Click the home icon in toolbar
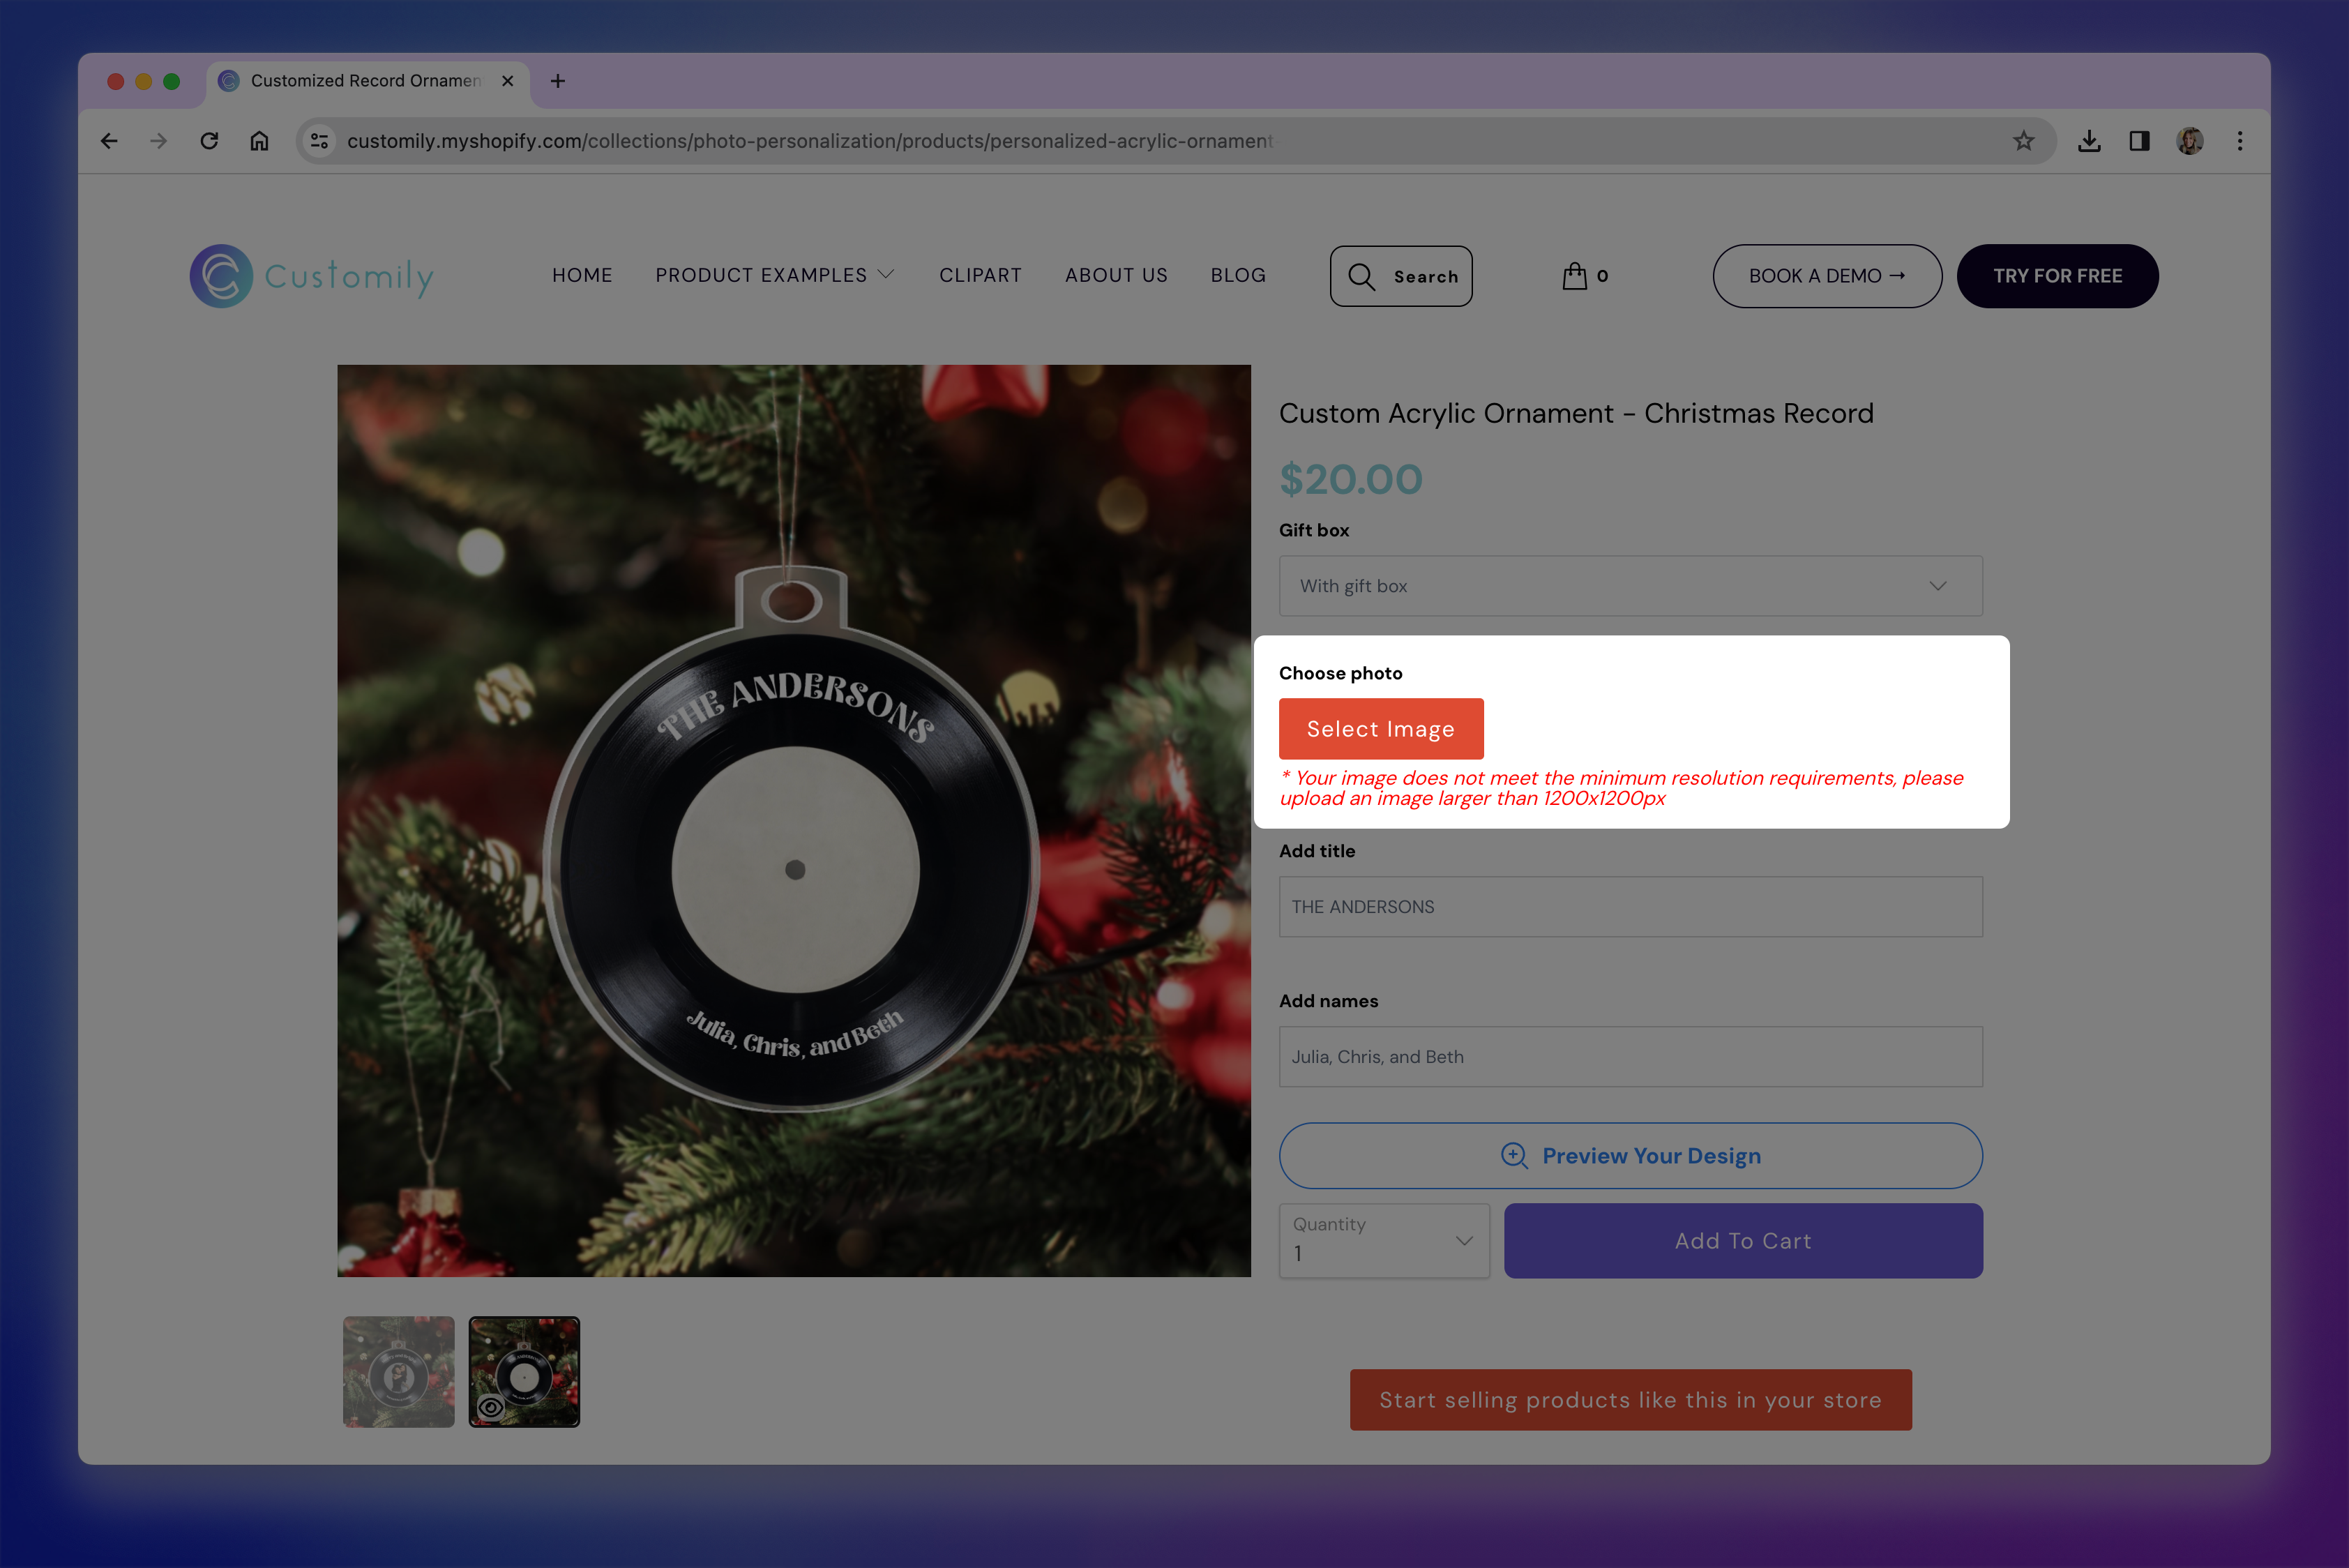Viewport: 2349px width, 1568px height. (259, 141)
